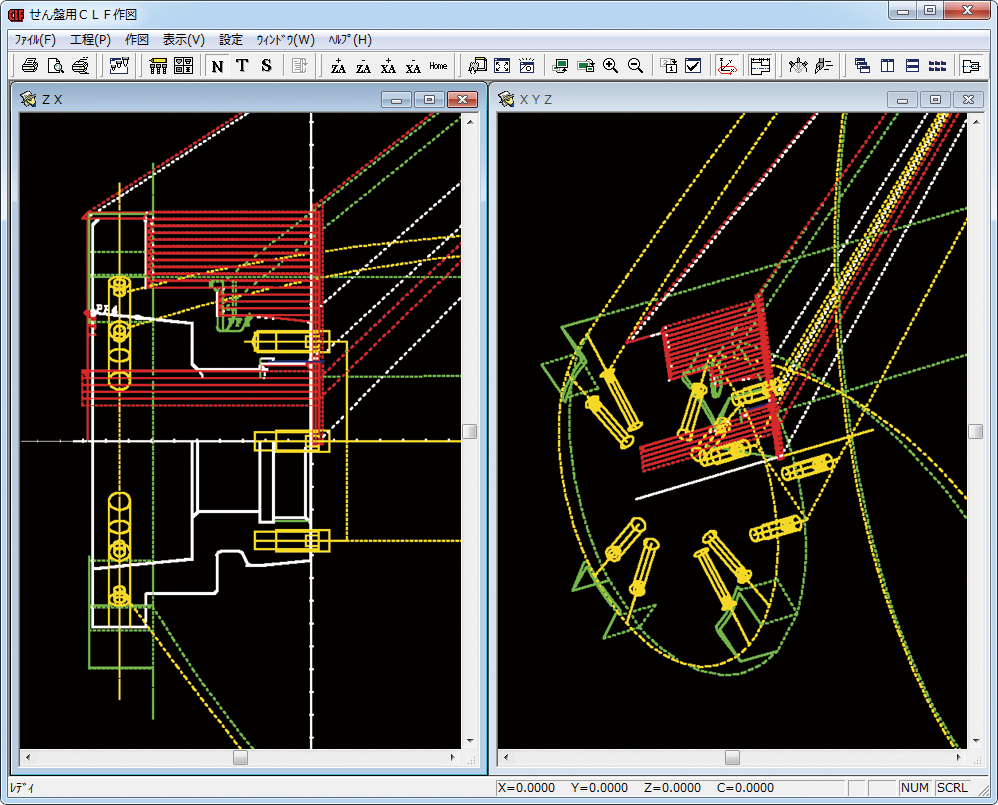Click the checkmark box toolbar icon
Screen dimensions: 998x805
[x=694, y=66]
